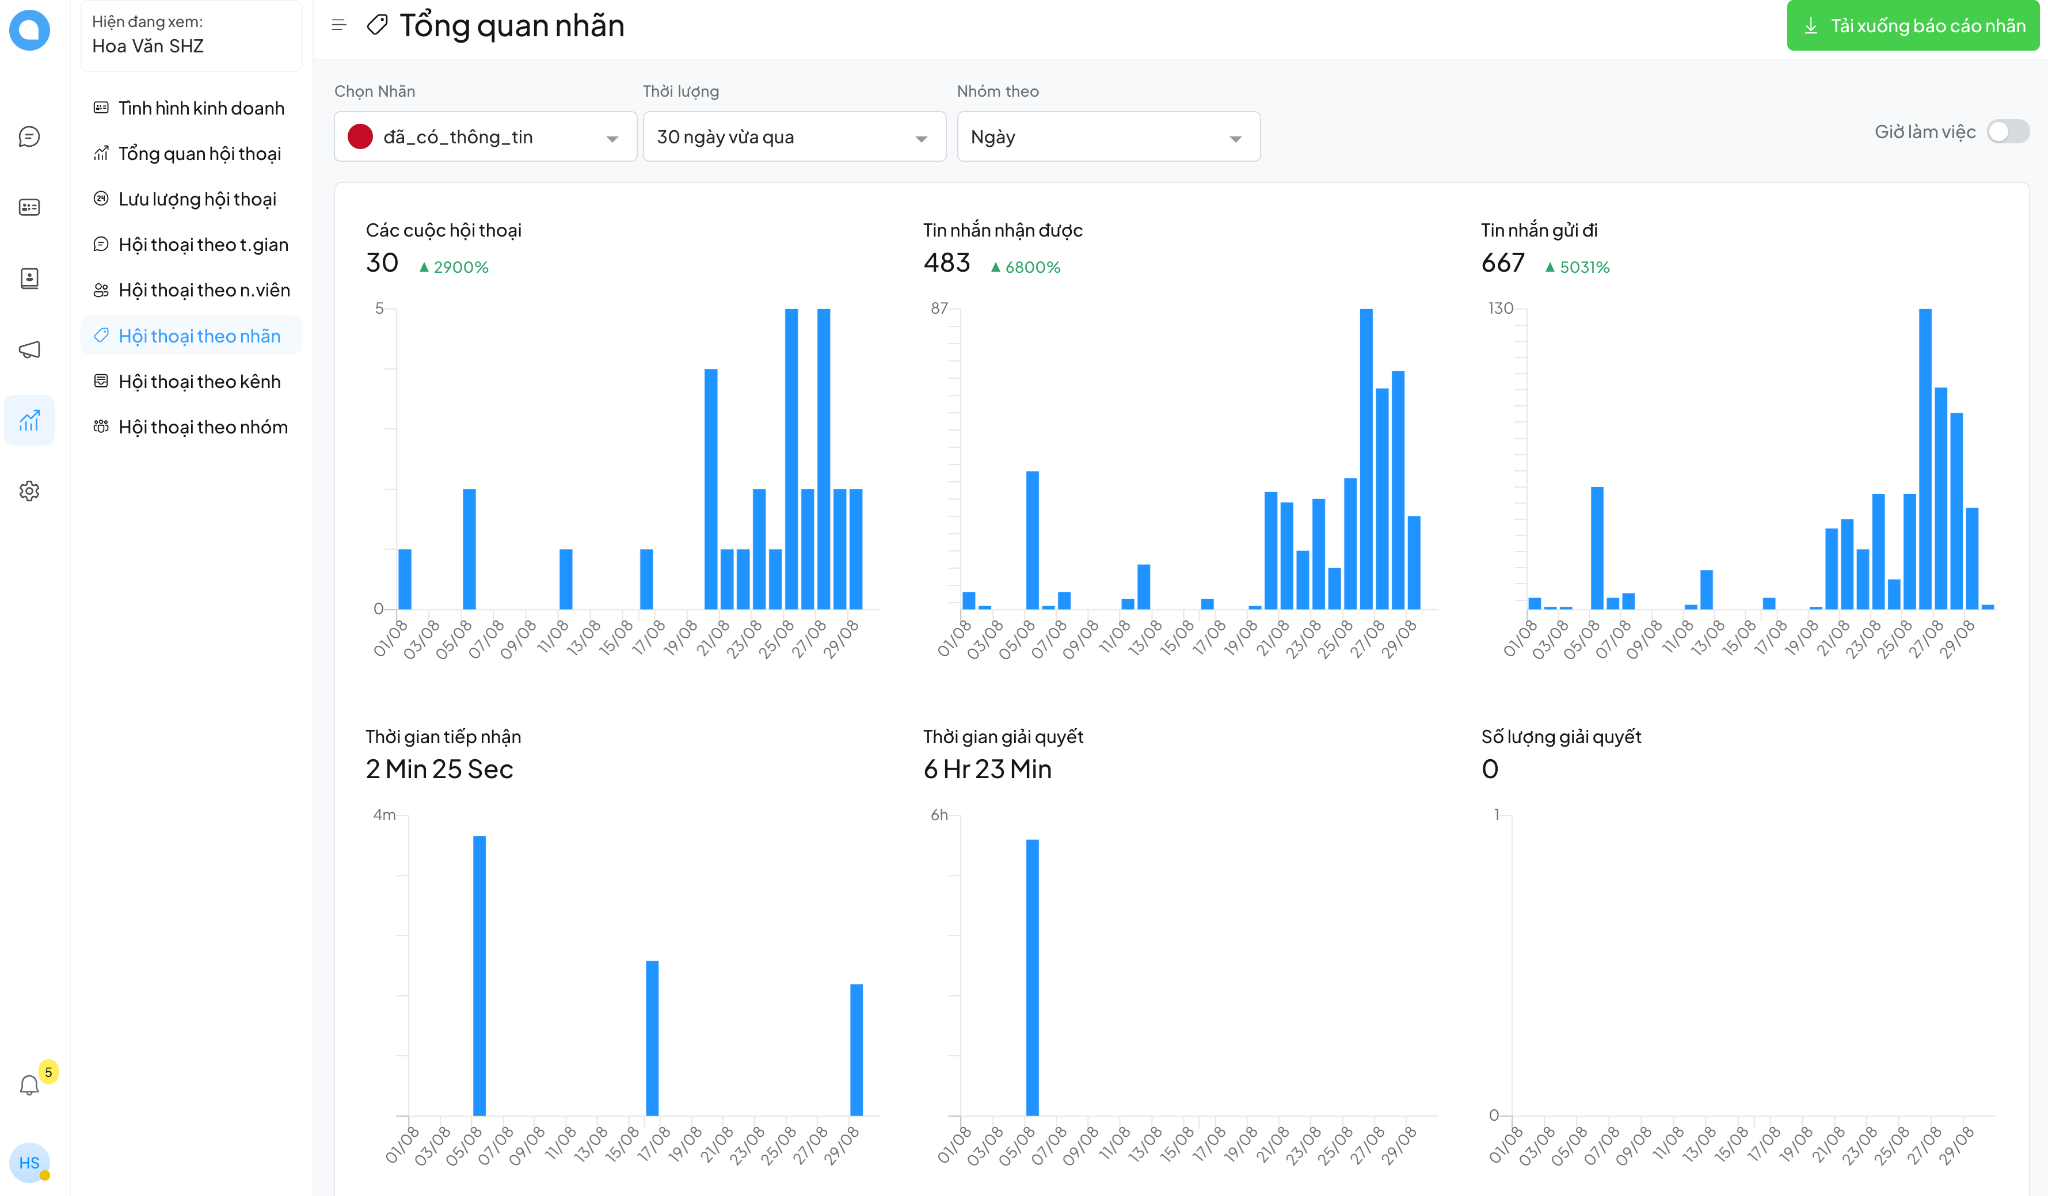The image size is (2048, 1196).
Task: Open Hội thoại theo n.viên report
Action: pos(204,291)
